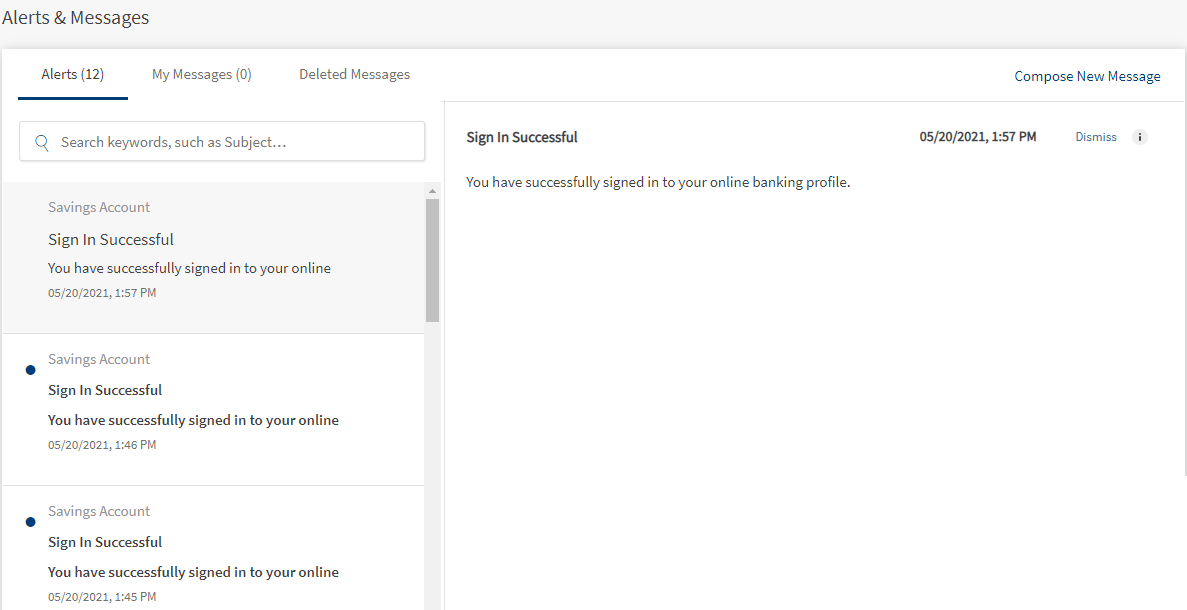Click the Sign In Successful title in detail pane
This screenshot has height=610, width=1187.
point(522,137)
